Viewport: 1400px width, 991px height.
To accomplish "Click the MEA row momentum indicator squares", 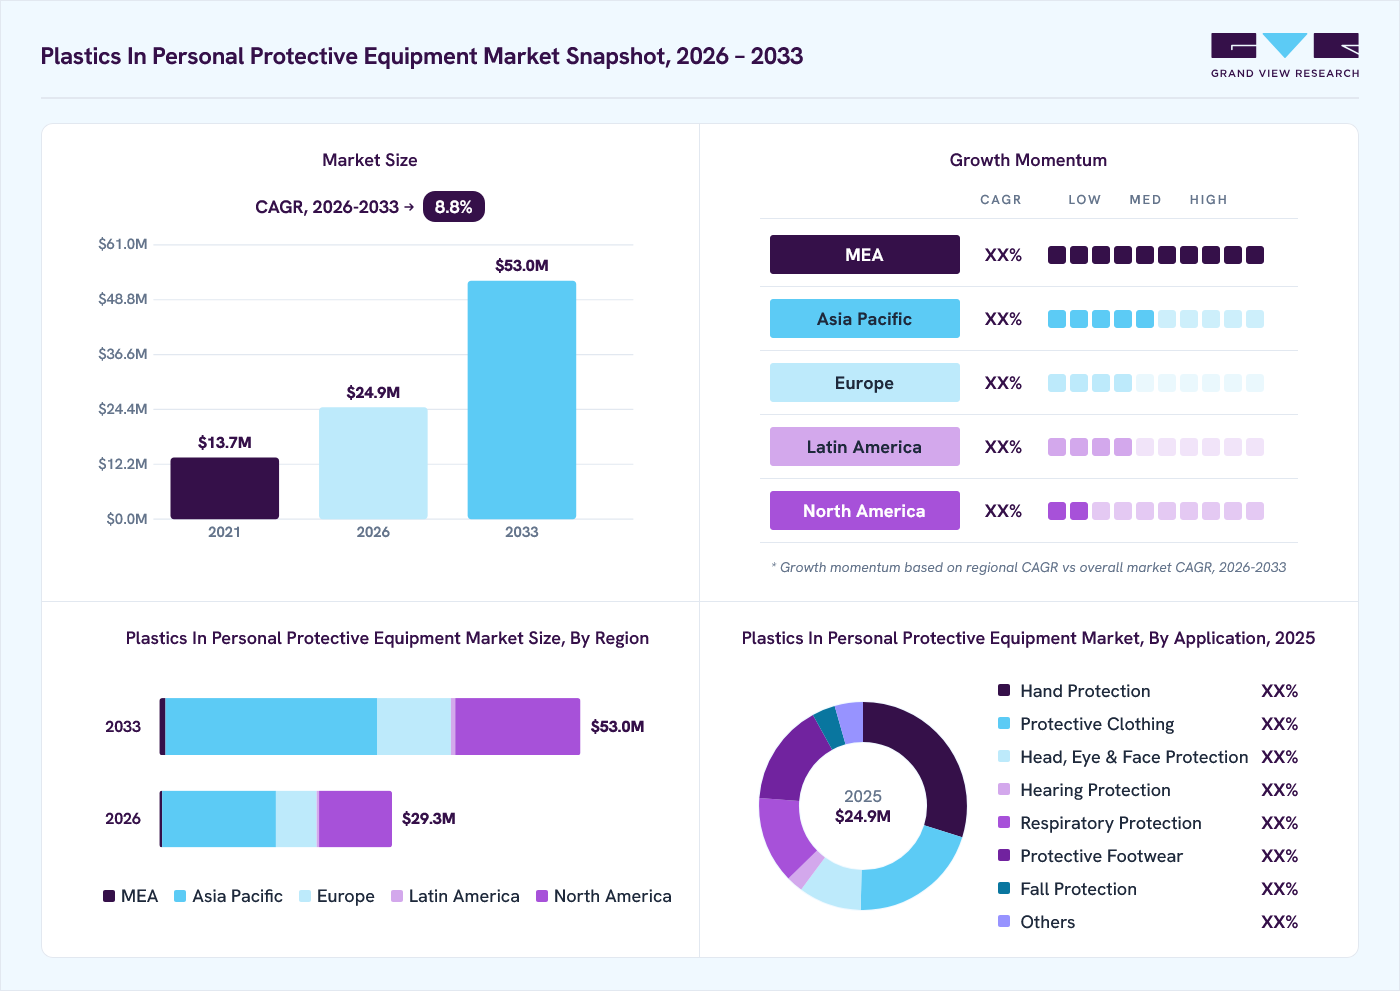I will [x=1156, y=255].
